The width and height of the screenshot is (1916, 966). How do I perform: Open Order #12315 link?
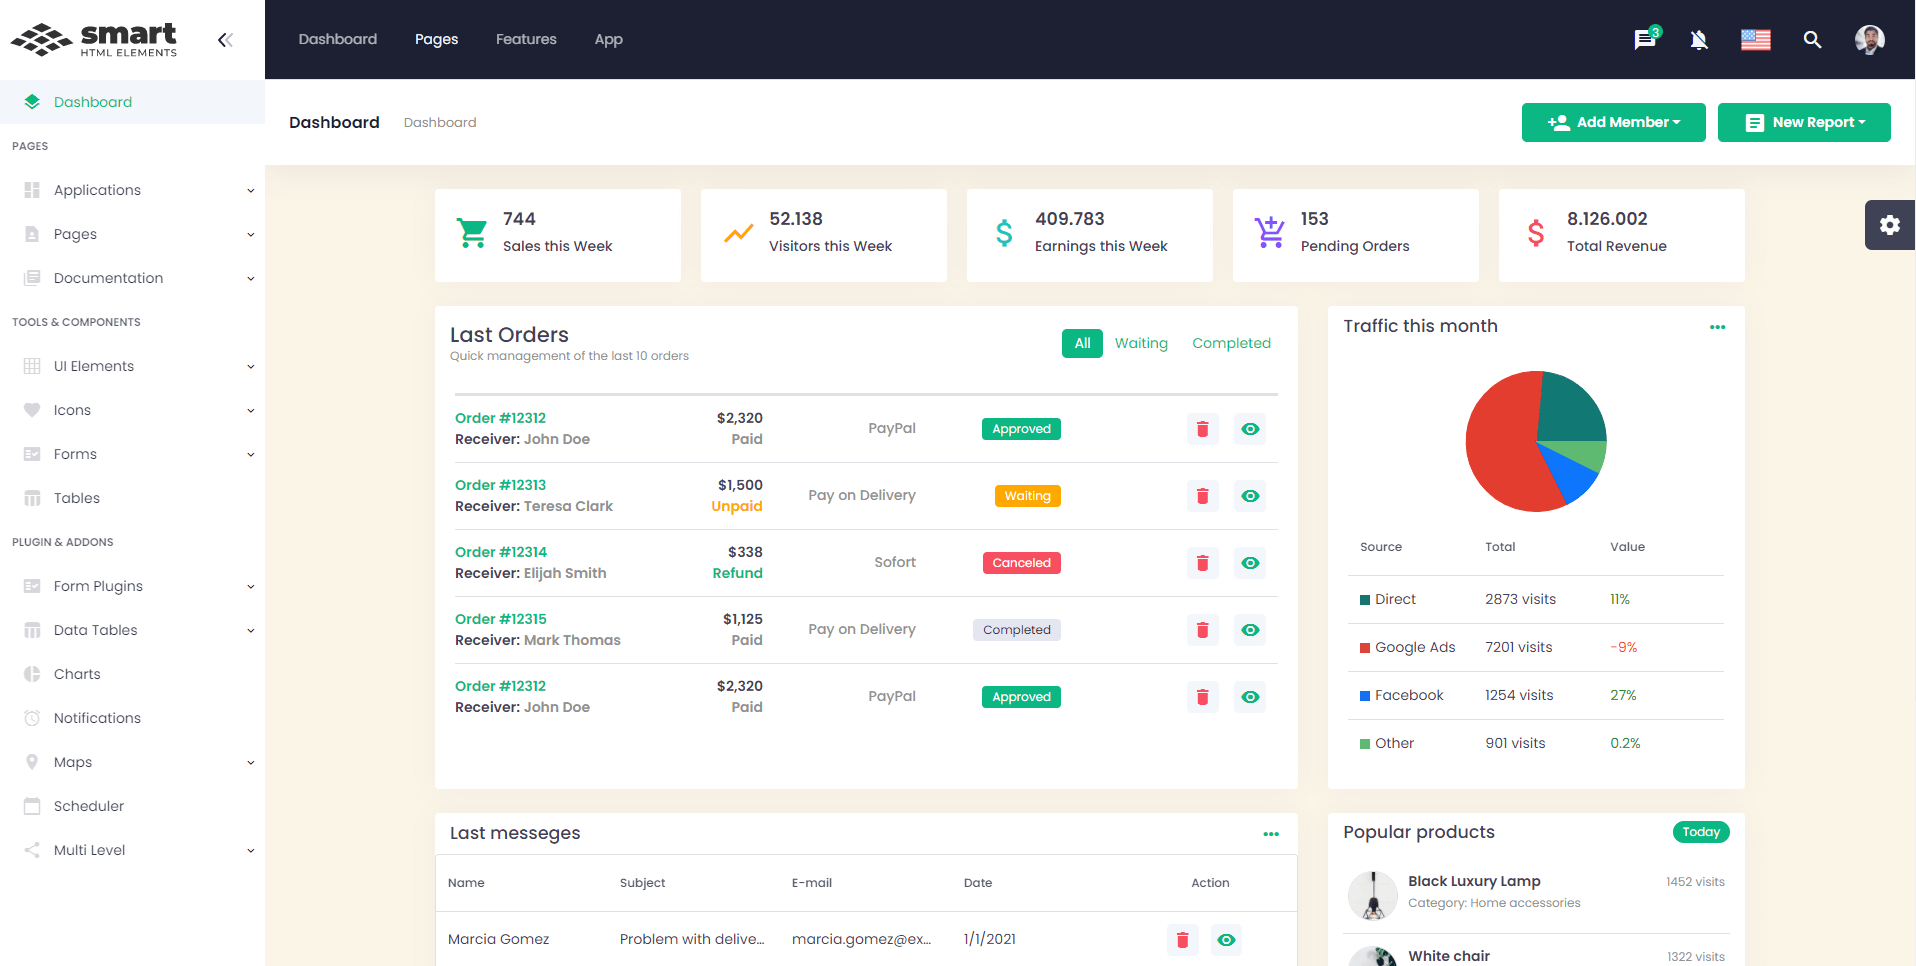[500, 619]
